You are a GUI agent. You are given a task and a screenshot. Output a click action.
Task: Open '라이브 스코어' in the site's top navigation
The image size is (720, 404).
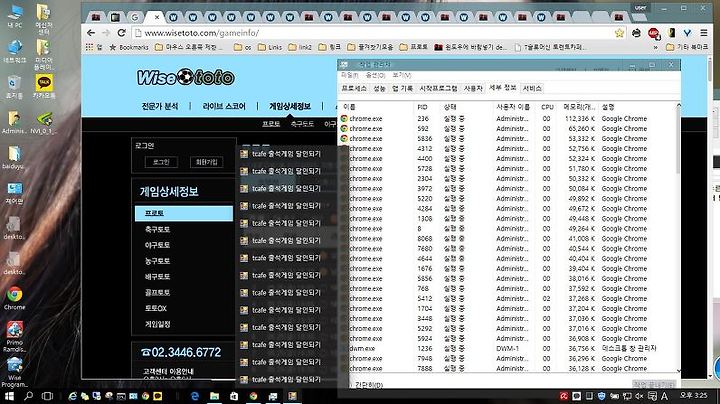[x=224, y=106]
